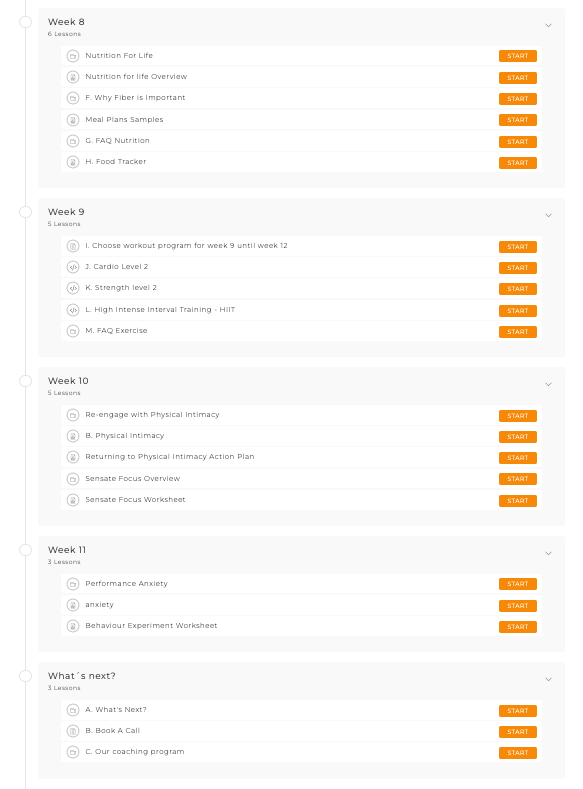
Task: Toggle the What's next progress circle on timeline
Action: pyautogui.click(x=25, y=676)
